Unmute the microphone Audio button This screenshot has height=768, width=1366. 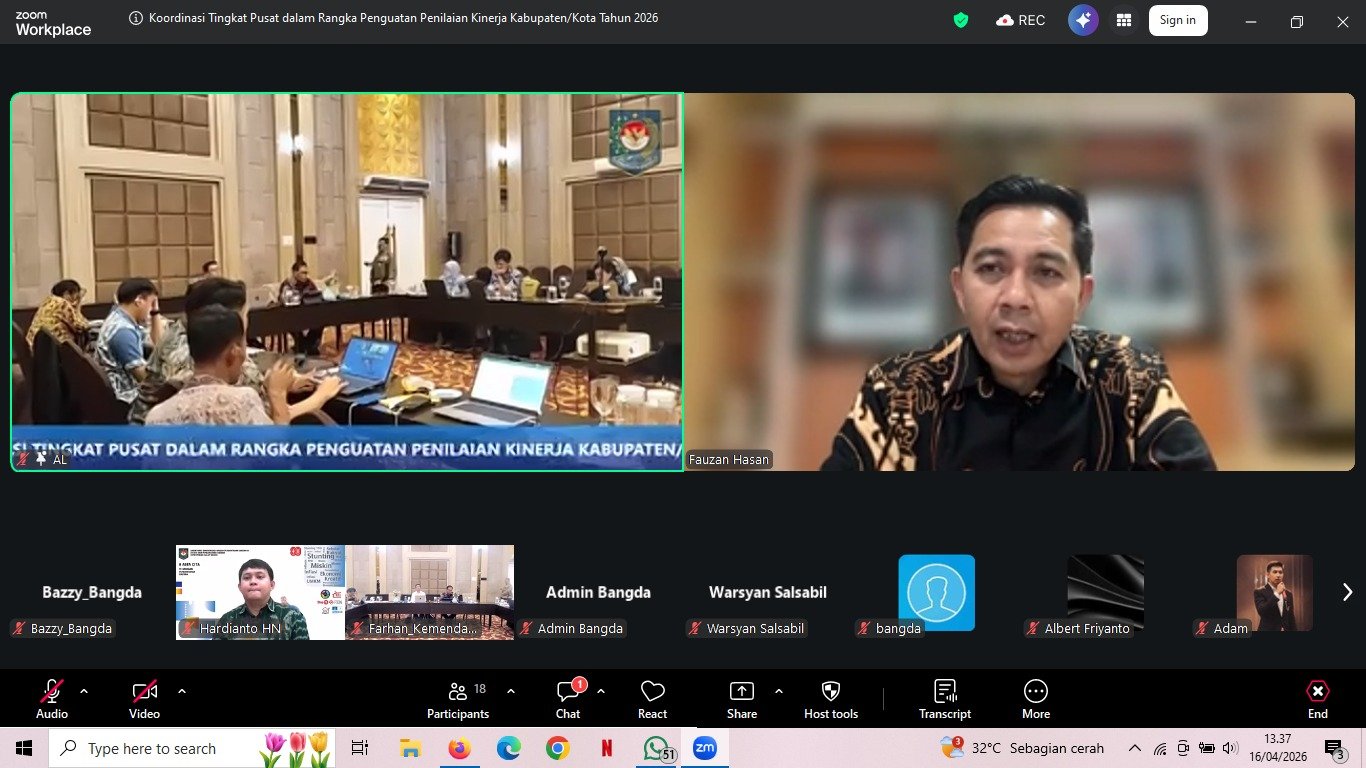(52, 698)
